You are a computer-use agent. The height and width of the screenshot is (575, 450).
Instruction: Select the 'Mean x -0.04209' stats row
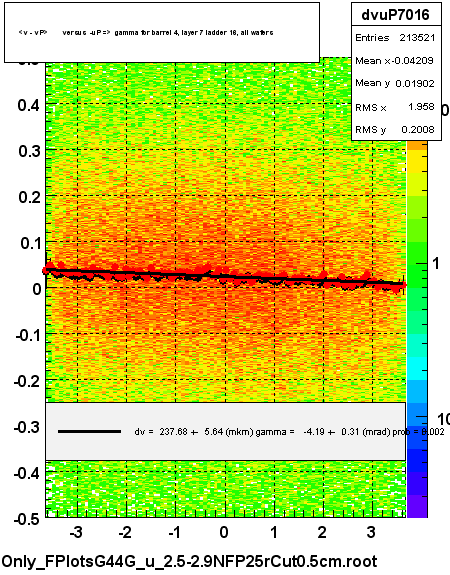pyautogui.click(x=395, y=61)
